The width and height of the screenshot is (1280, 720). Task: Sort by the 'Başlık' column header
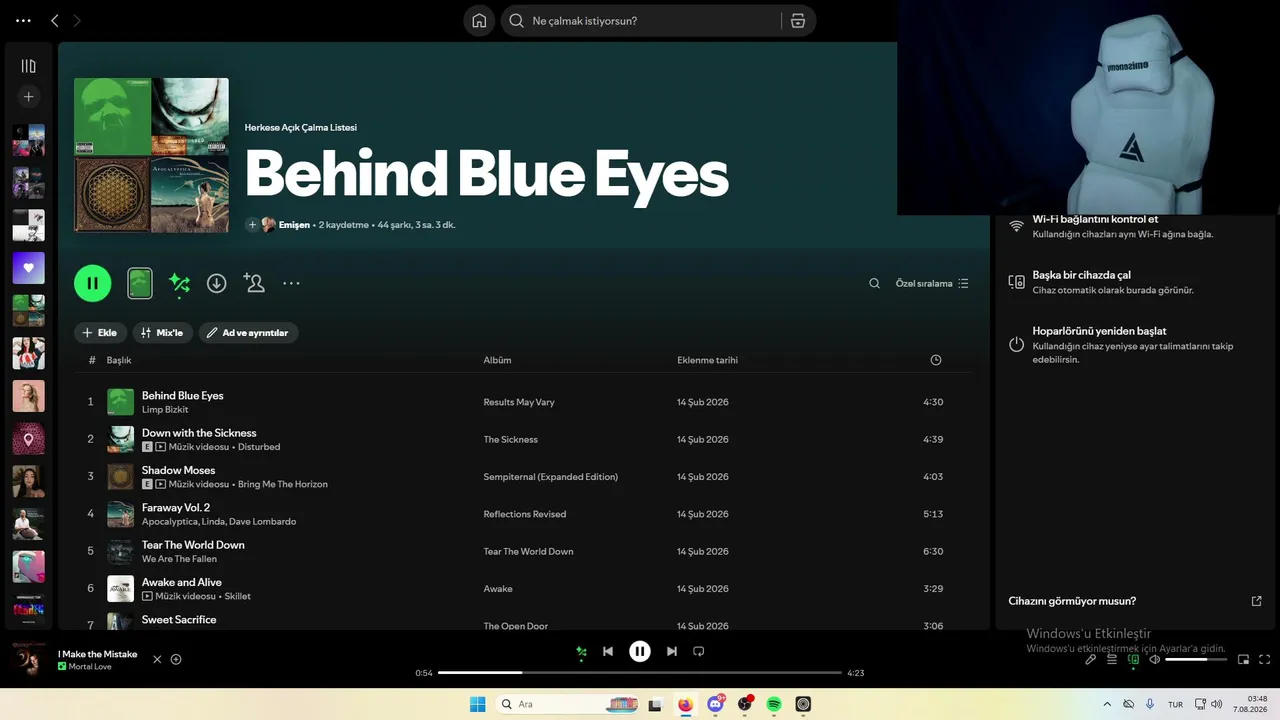(x=119, y=360)
